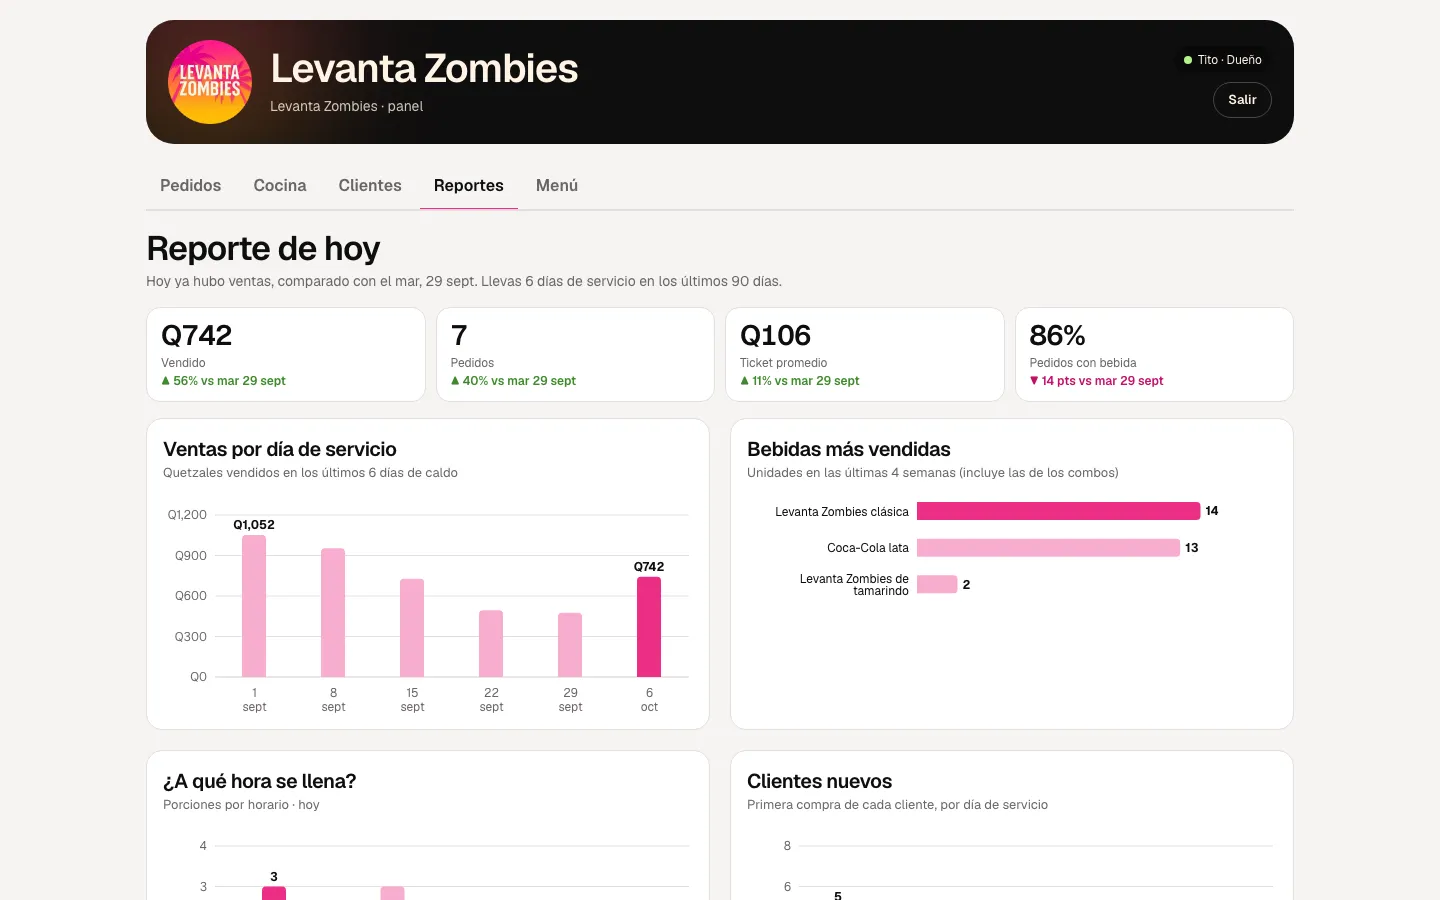
Task: Click the green up arrow in Vendido card
Action: pyautogui.click(x=166, y=381)
